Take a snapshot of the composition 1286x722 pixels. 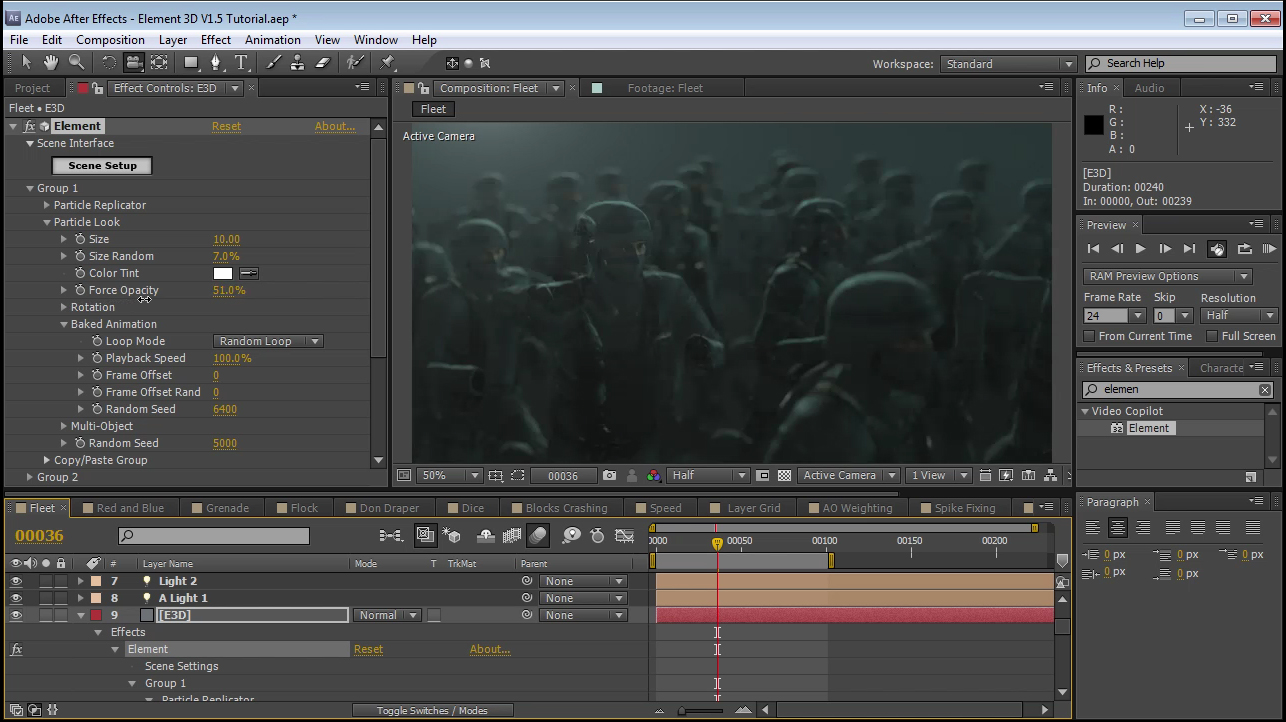(610, 476)
